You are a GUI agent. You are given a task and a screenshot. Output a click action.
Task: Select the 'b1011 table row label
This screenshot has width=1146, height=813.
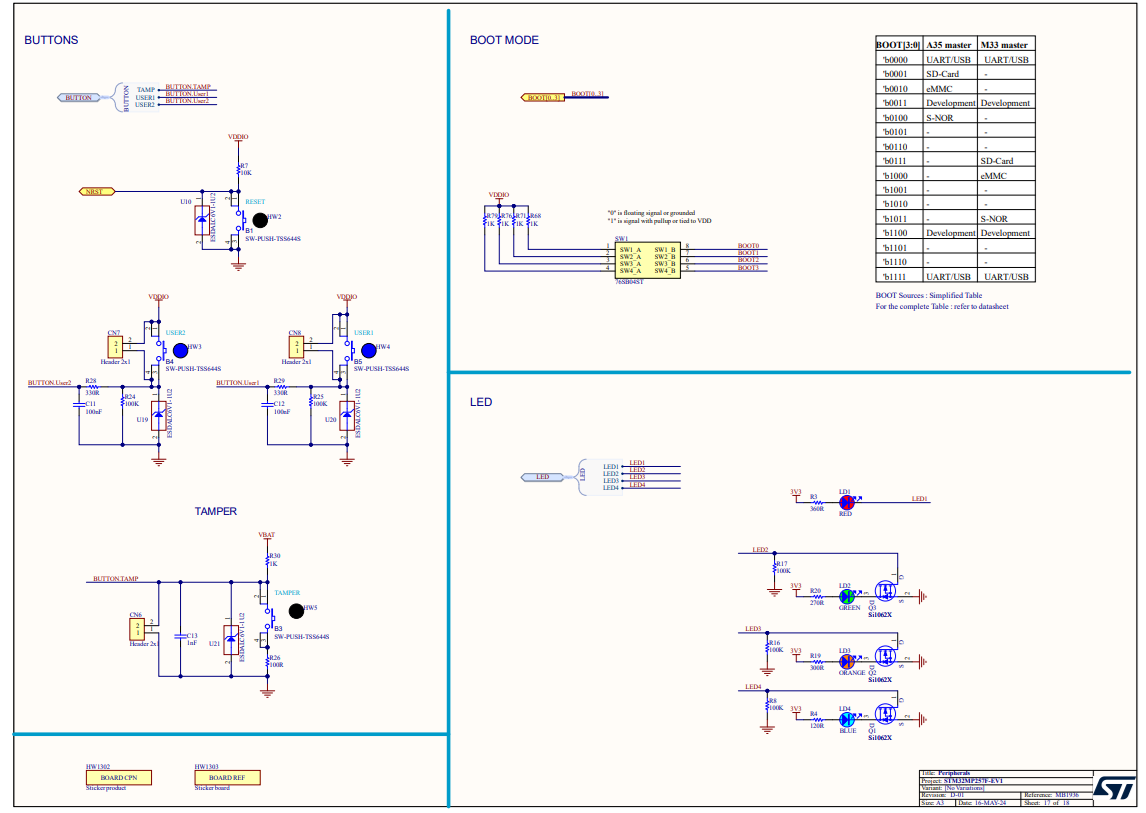click(895, 219)
